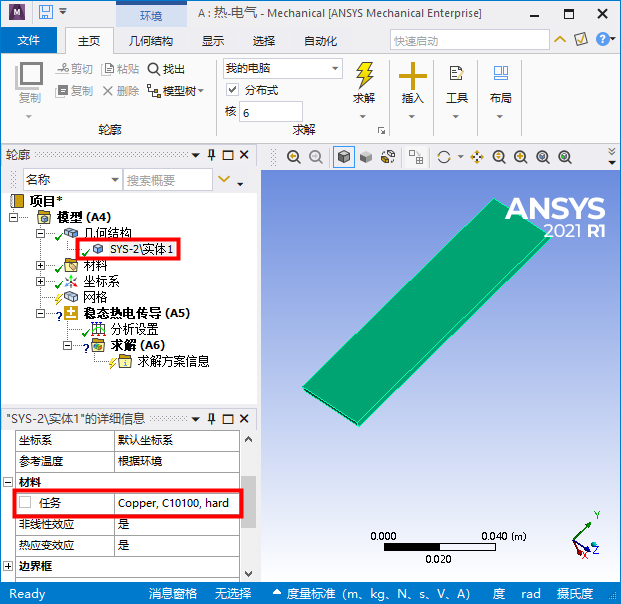The image size is (621, 604).
Task: Open the solve group dialog launcher icon
Action: [x=381, y=130]
